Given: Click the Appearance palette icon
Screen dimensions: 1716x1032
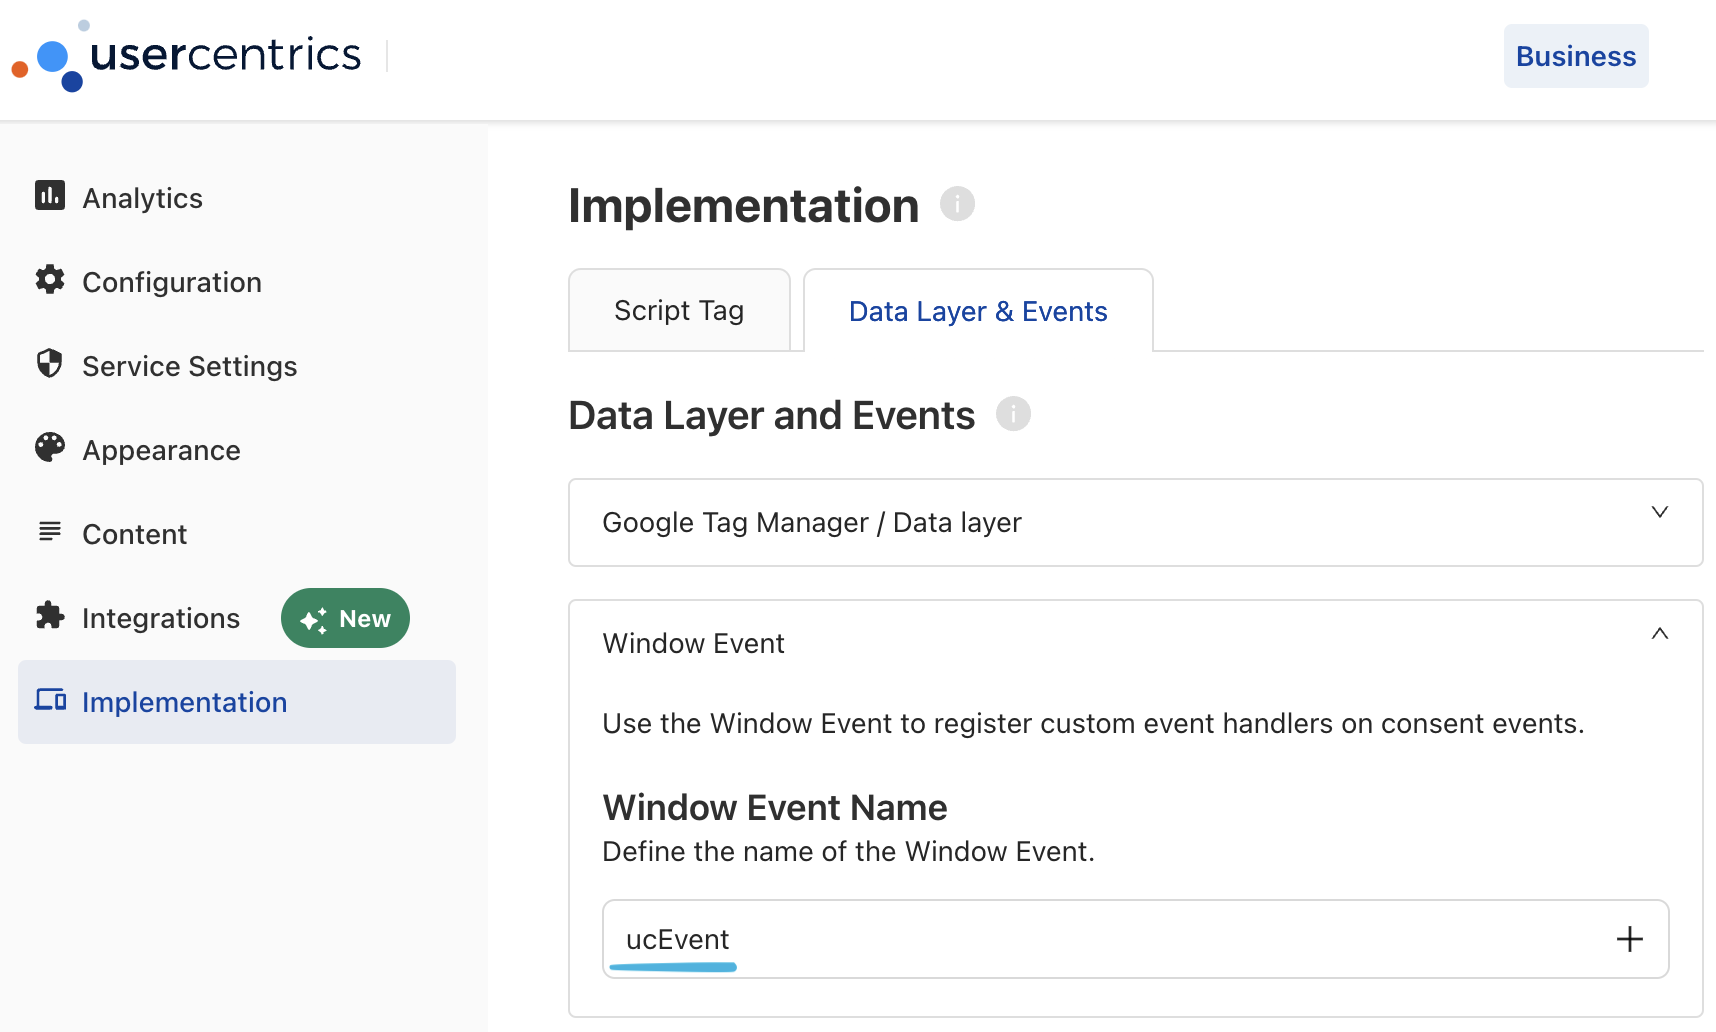Looking at the screenshot, I should 49,448.
